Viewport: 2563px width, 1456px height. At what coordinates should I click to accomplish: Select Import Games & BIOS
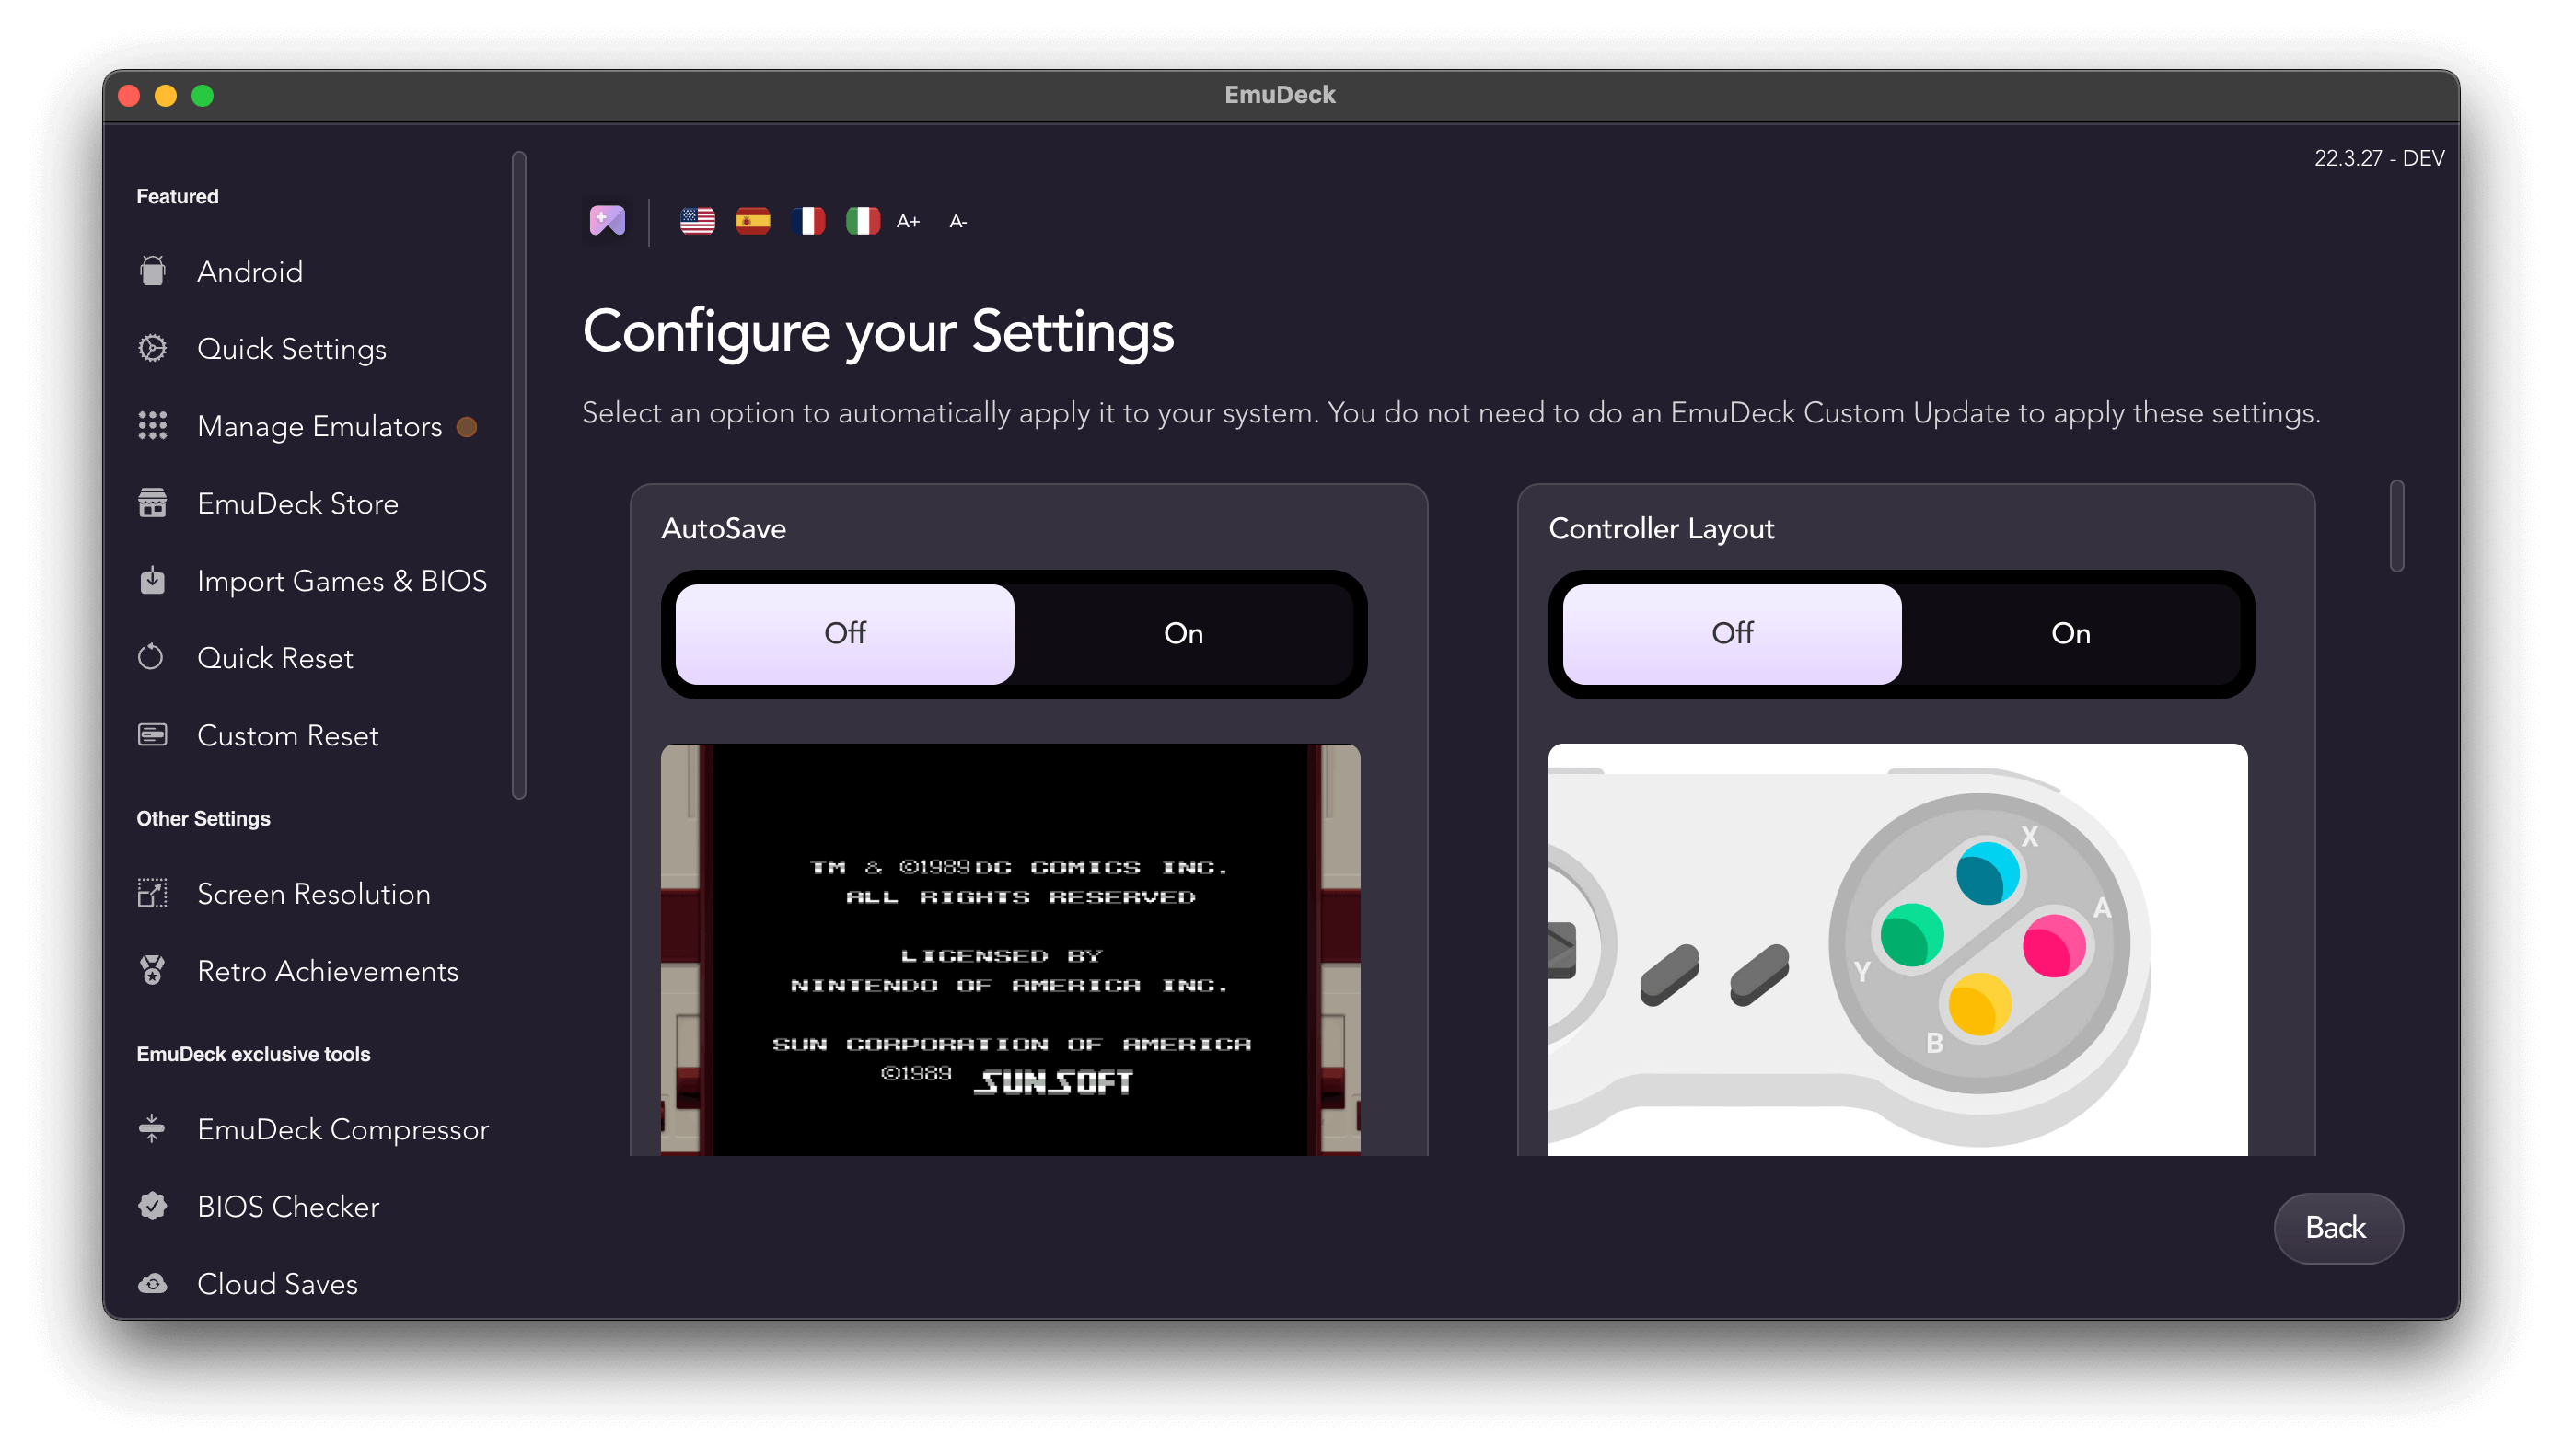[342, 581]
